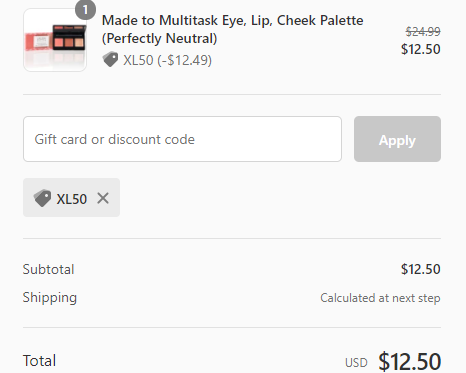Click the Apply discount button

click(397, 139)
